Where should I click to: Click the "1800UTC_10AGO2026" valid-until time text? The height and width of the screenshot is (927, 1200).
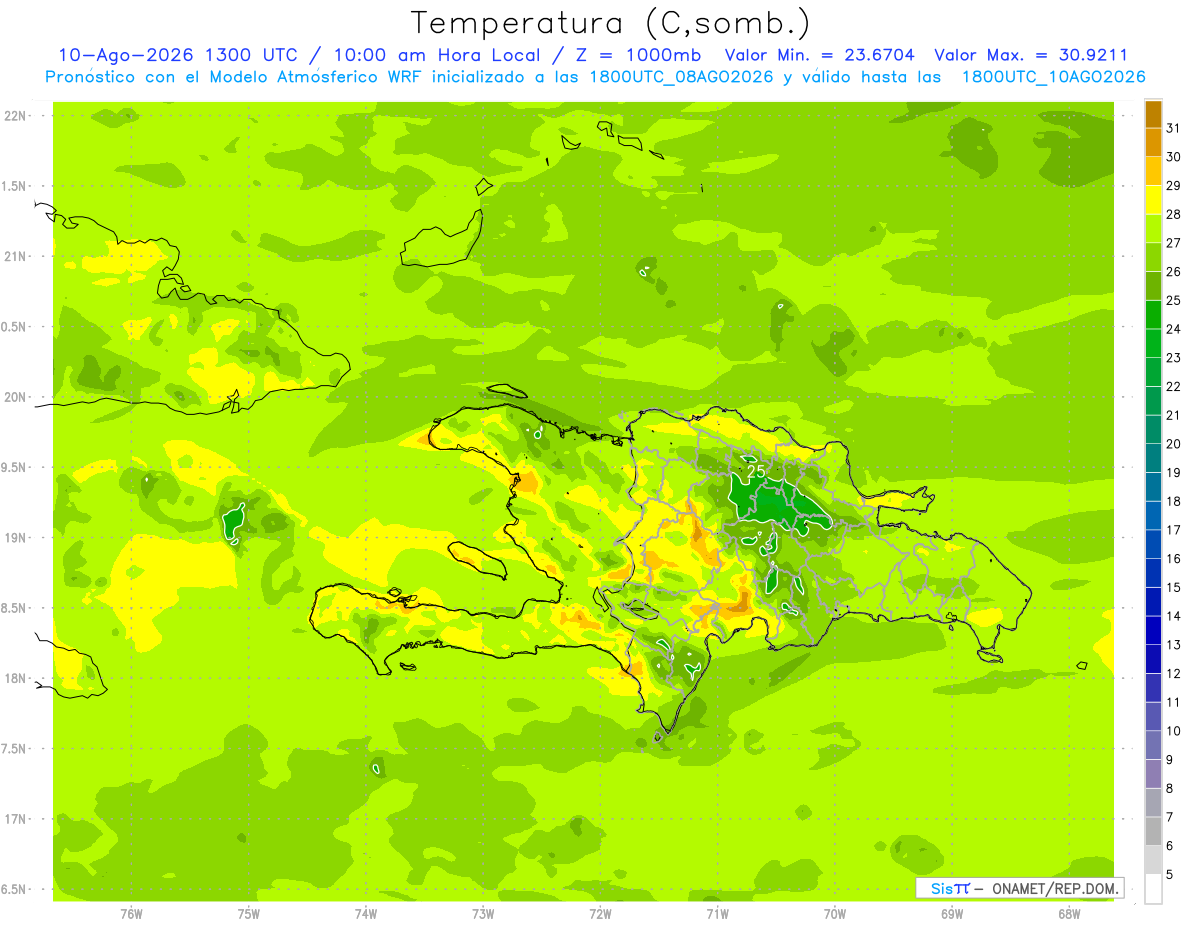pyautogui.click(x=1054, y=77)
